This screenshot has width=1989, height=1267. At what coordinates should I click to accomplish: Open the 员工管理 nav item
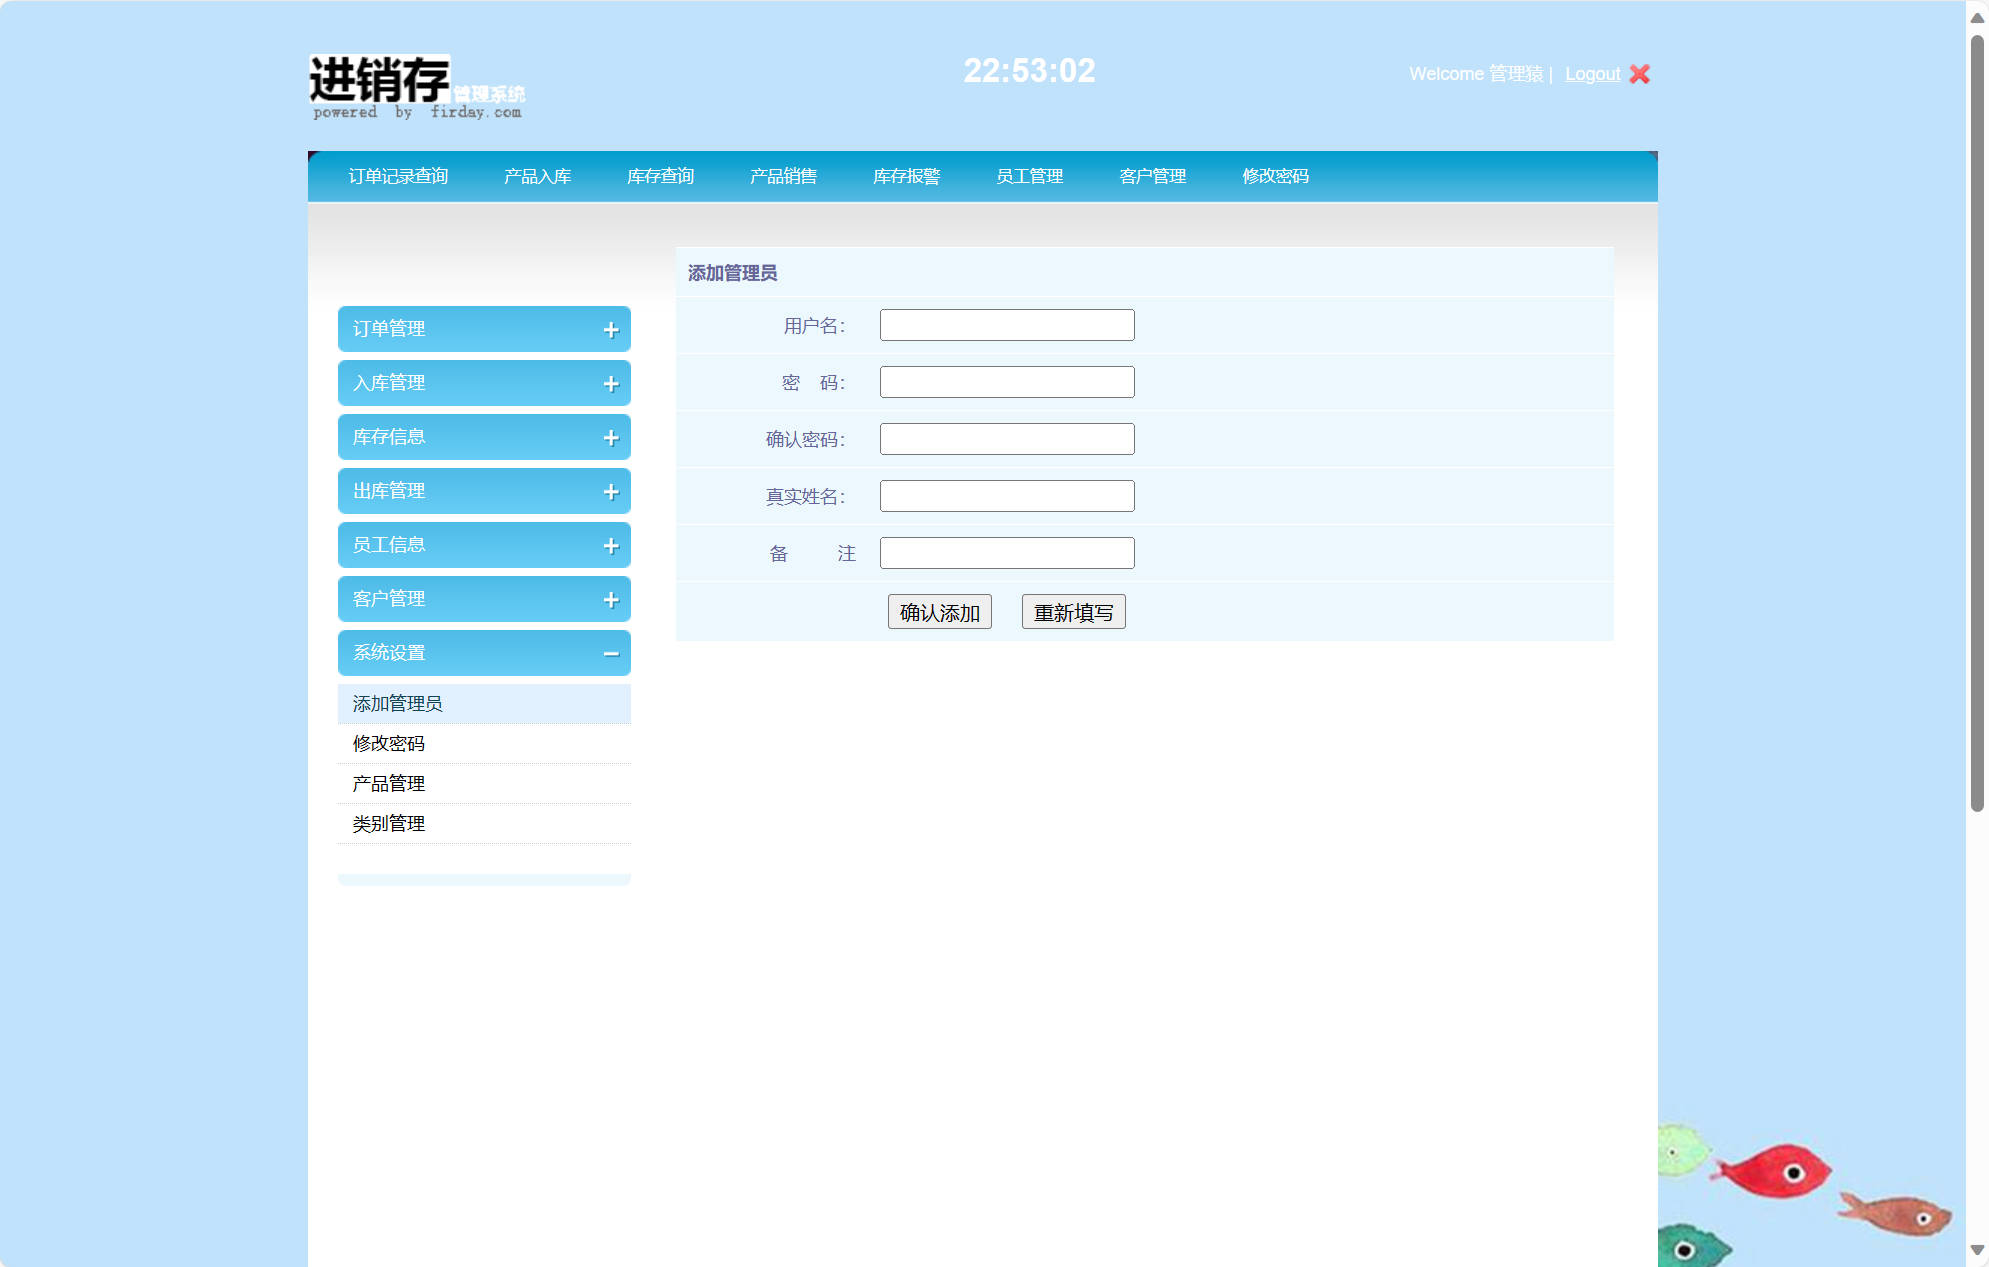[1029, 176]
